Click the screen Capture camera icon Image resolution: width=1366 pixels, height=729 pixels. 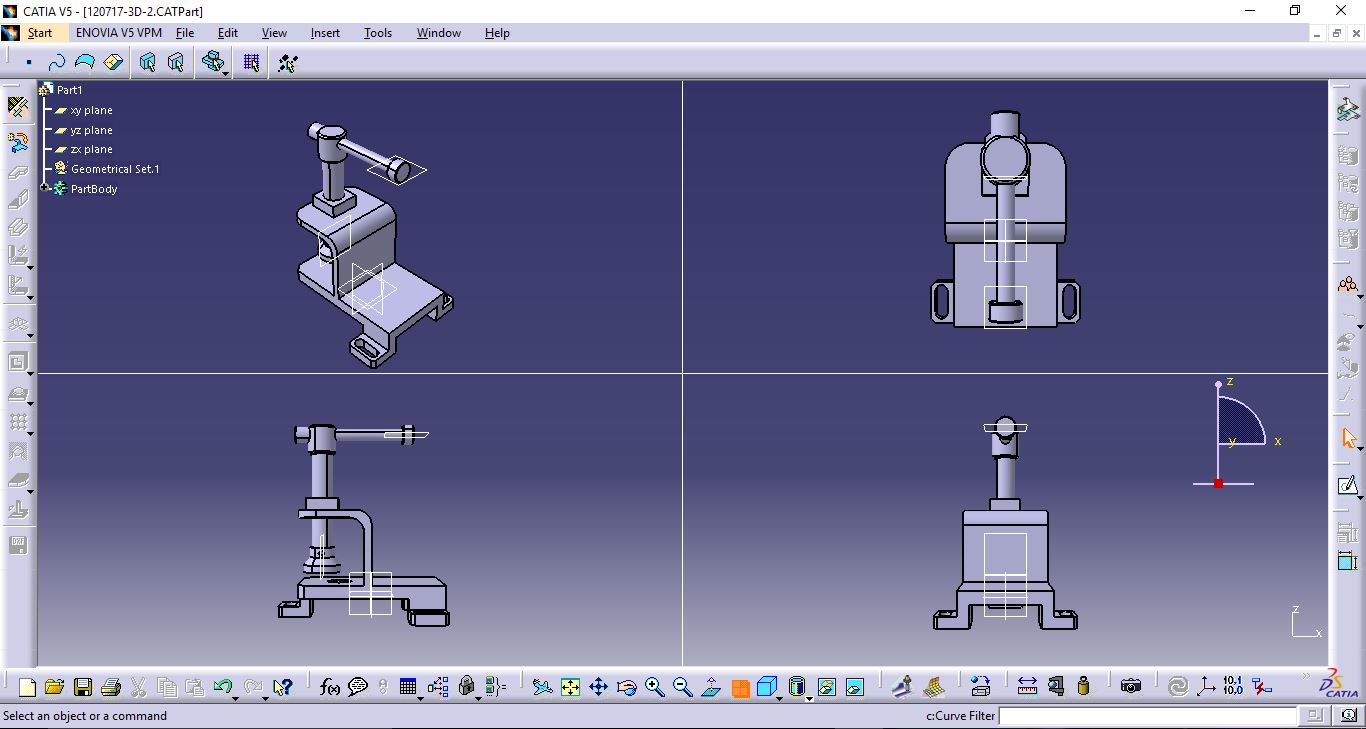pos(1133,687)
